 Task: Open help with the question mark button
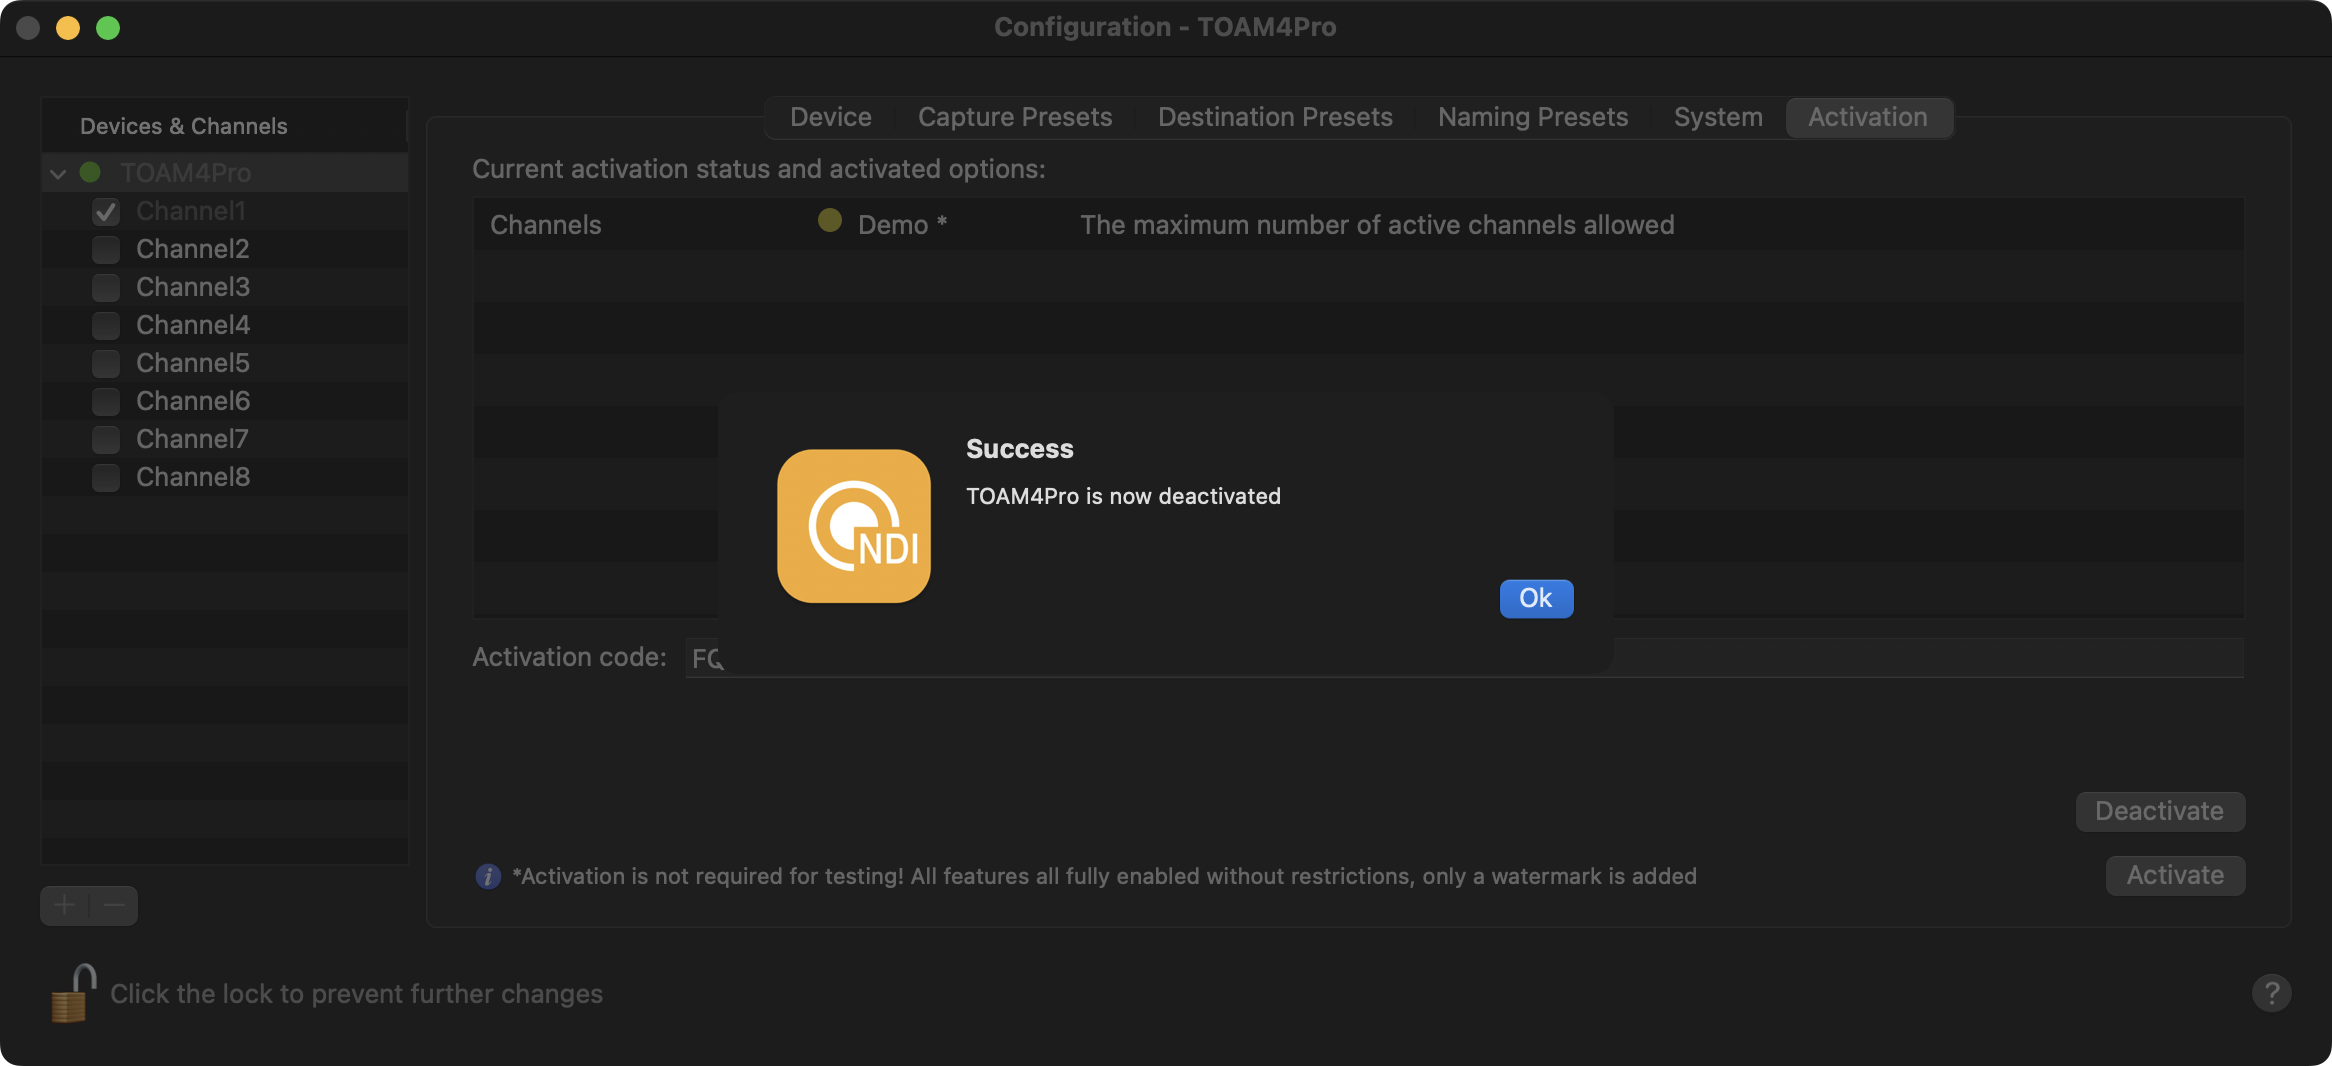[2271, 993]
